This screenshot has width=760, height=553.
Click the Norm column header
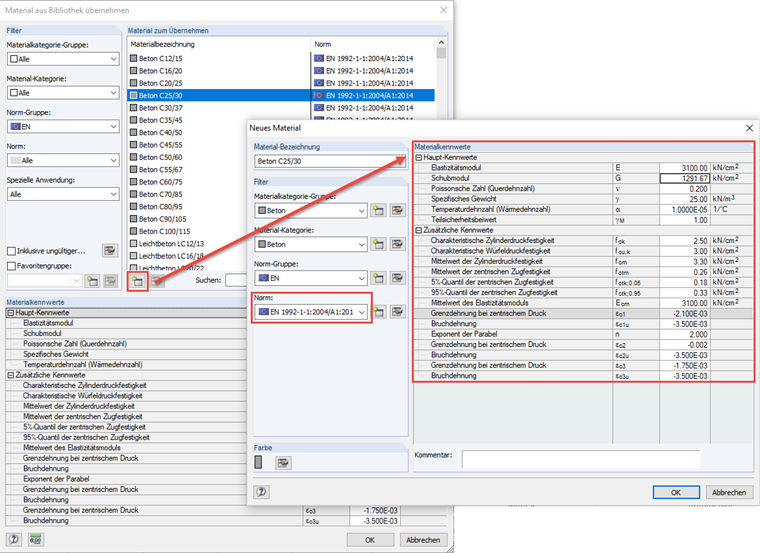point(373,44)
